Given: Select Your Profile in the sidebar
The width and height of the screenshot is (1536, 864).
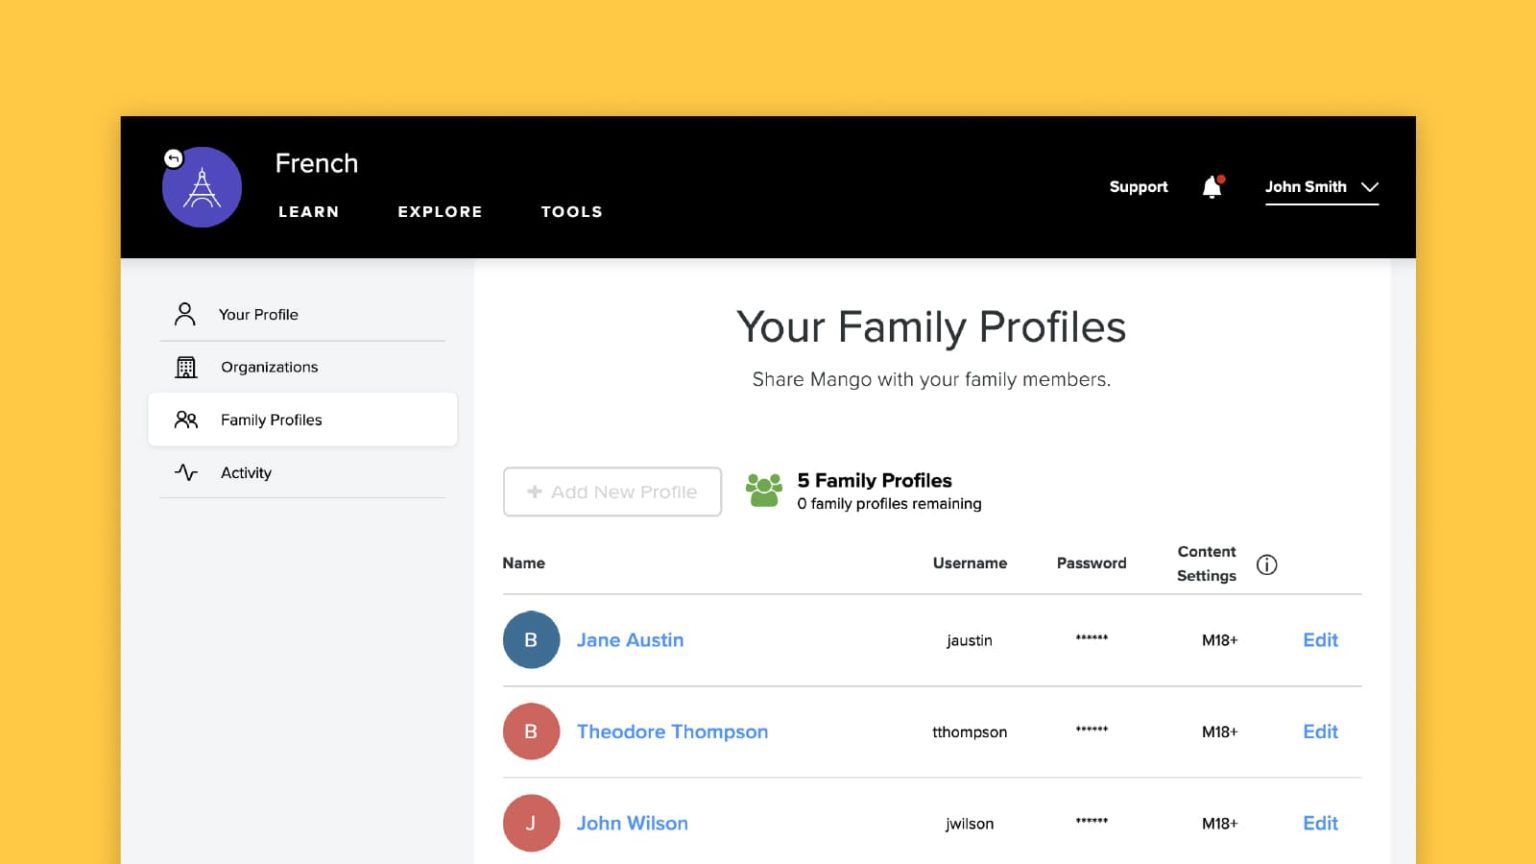Looking at the screenshot, I should point(258,315).
